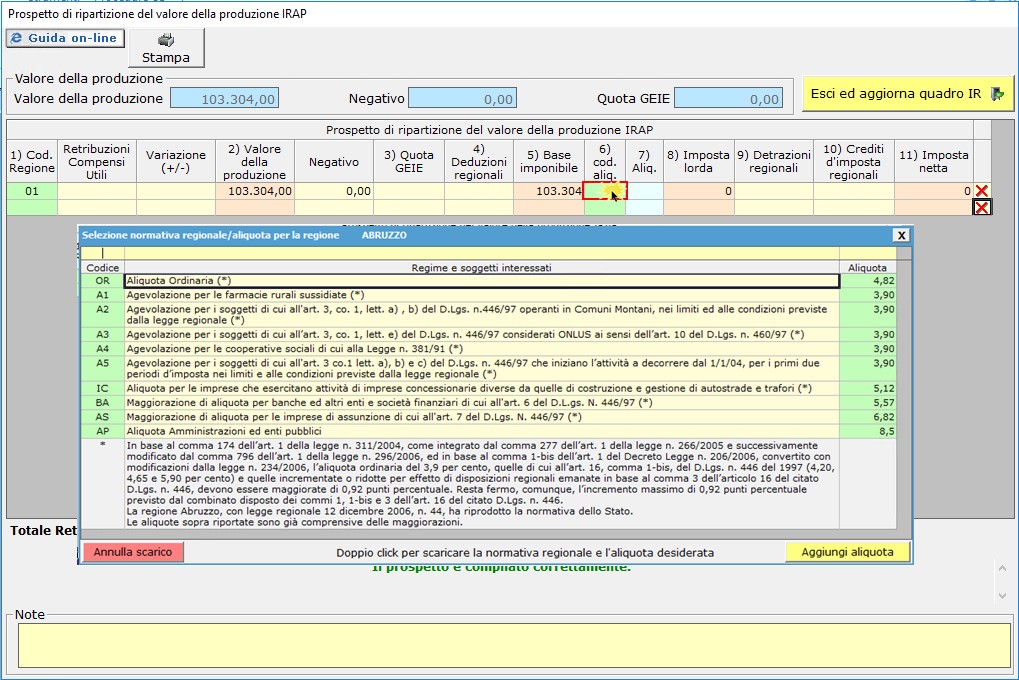Delete row 01 with its red X

(x=981, y=191)
